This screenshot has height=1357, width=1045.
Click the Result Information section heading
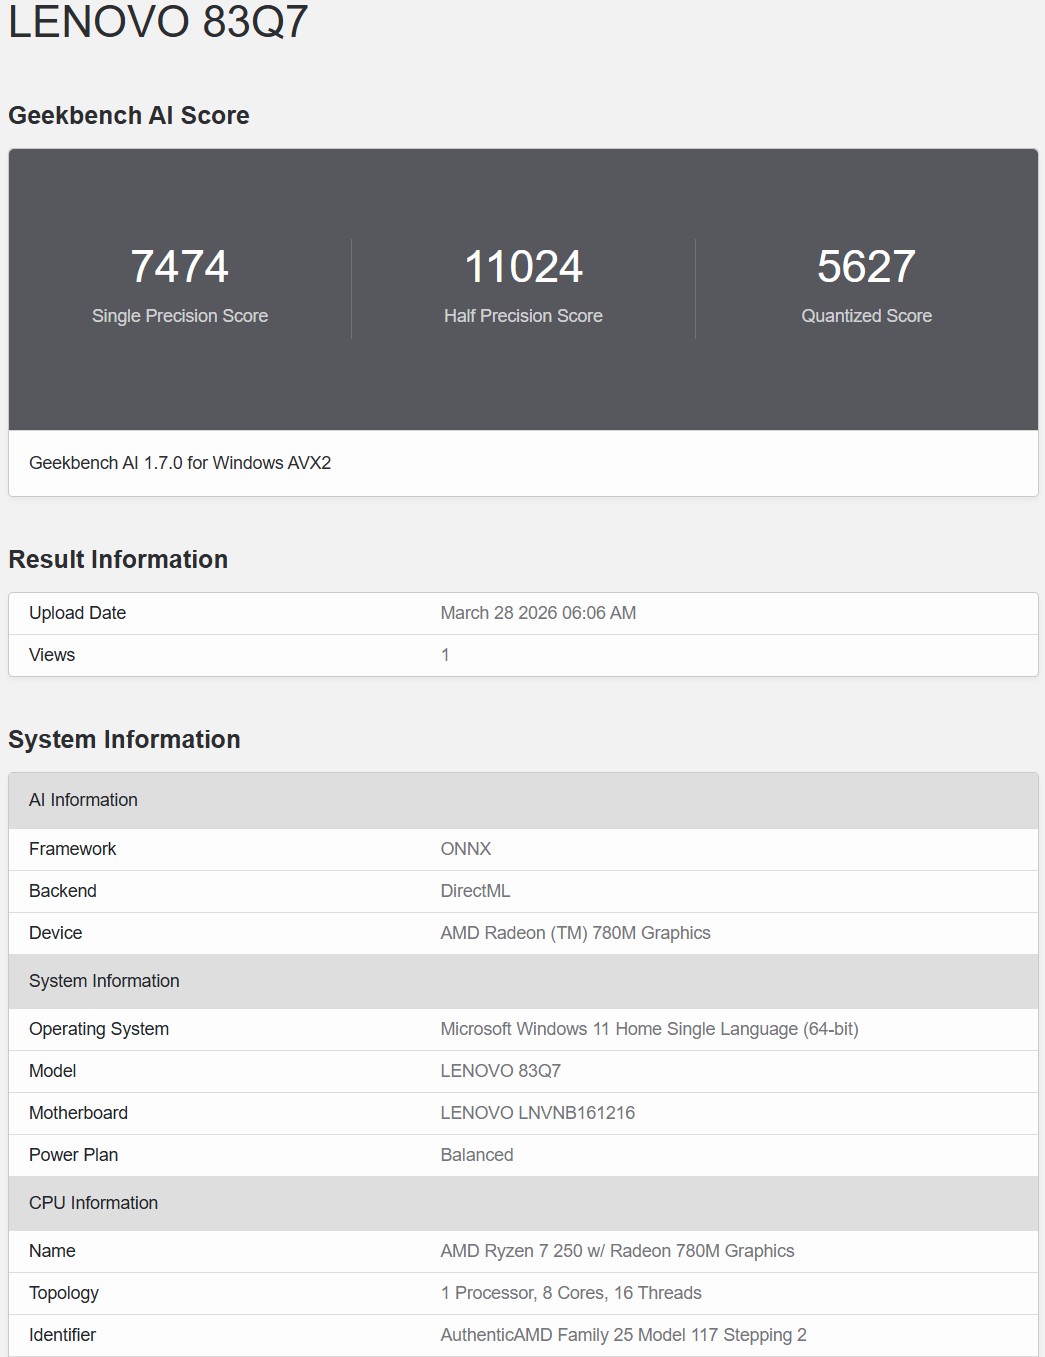117,560
